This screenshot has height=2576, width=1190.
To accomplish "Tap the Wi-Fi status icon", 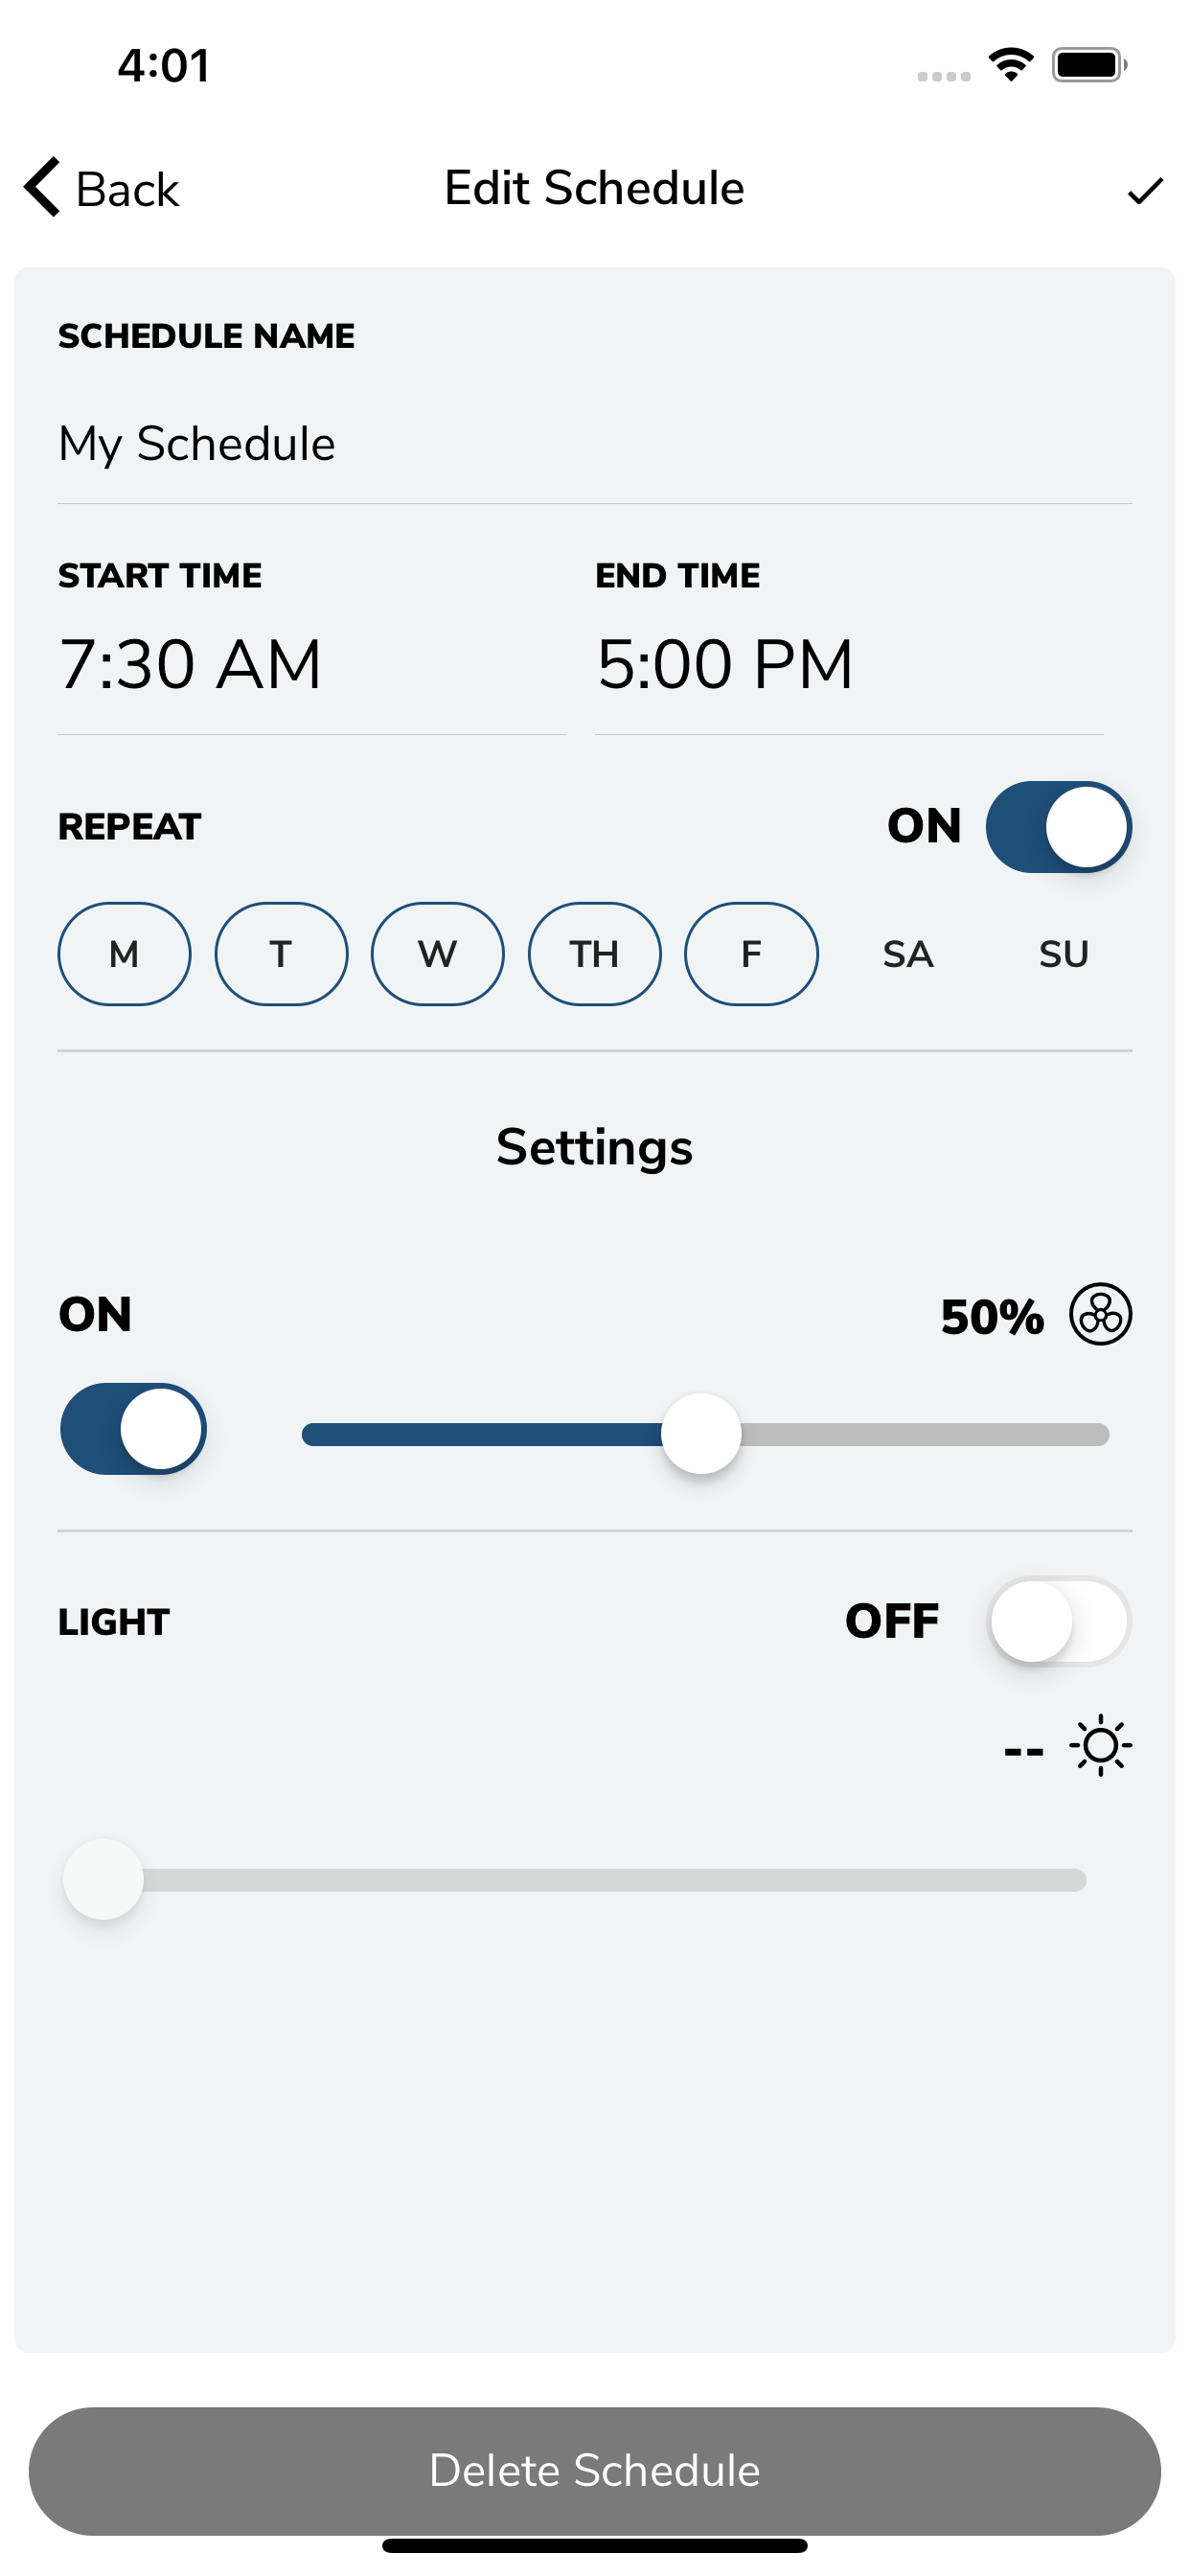I will coord(1010,65).
